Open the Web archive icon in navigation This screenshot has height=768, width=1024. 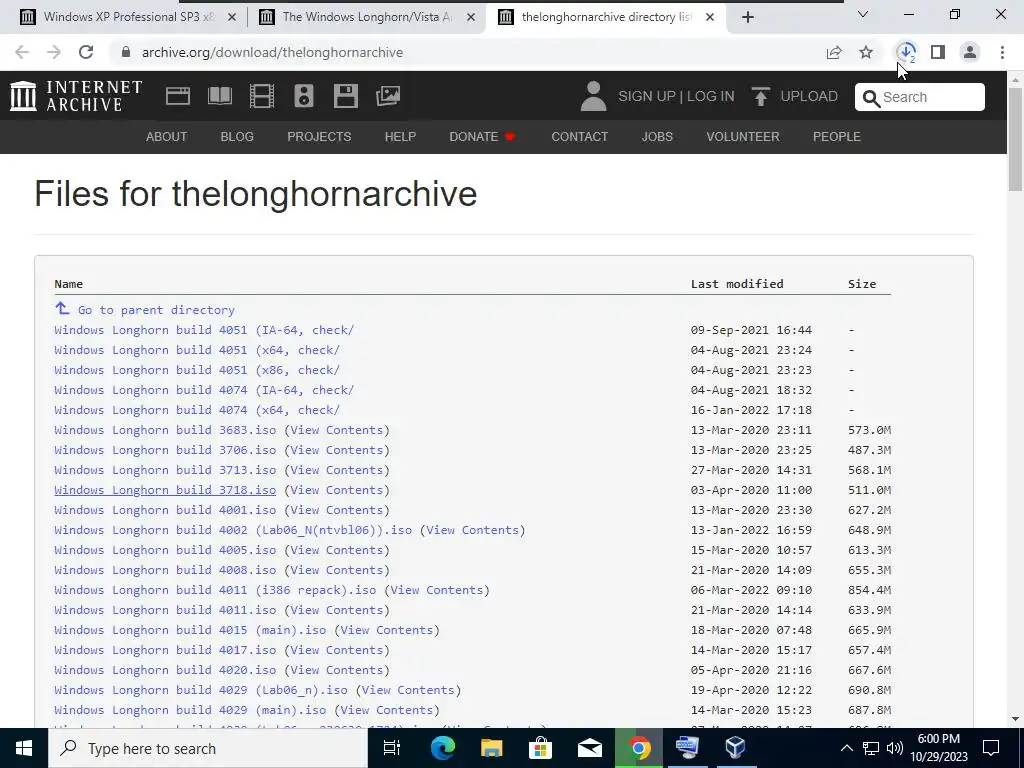click(x=178, y=96)
